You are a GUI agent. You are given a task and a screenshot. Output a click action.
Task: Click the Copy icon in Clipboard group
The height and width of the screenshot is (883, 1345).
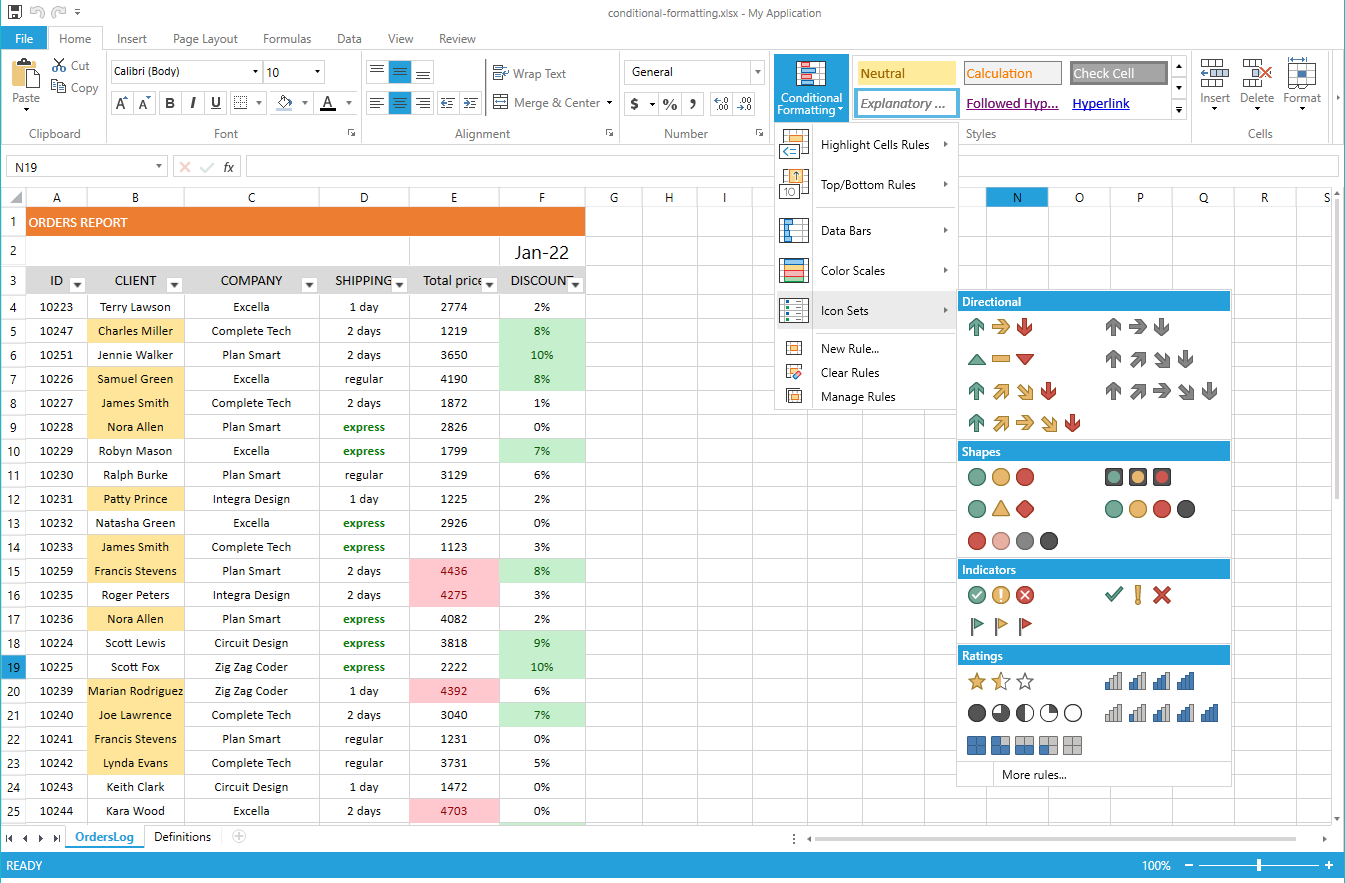[58, 88]
